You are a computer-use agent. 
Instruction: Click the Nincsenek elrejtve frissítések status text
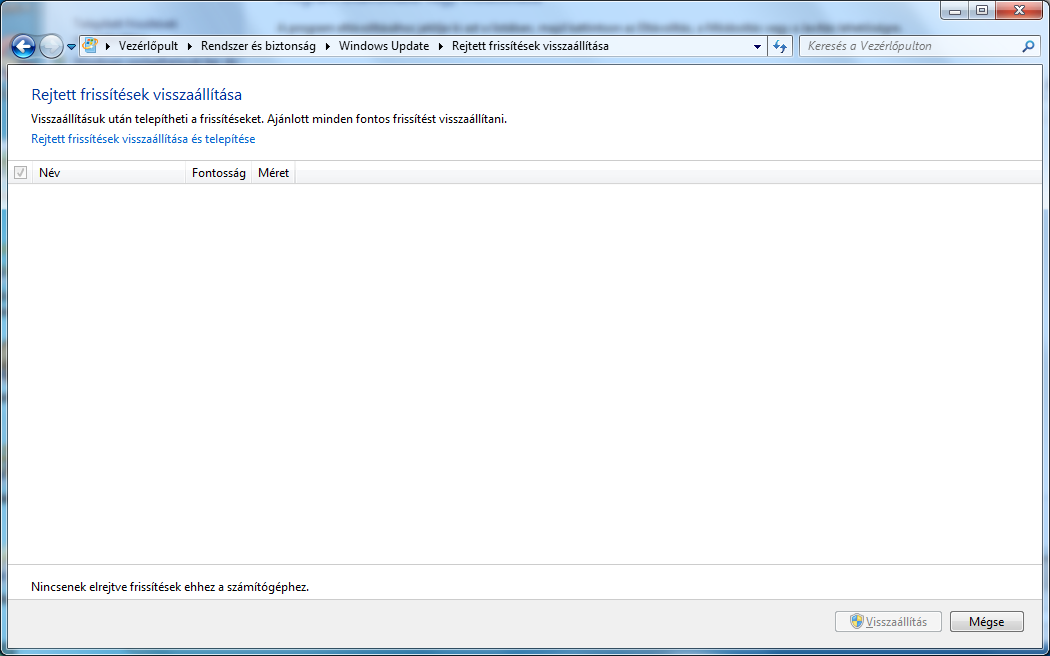pos(170,587)
